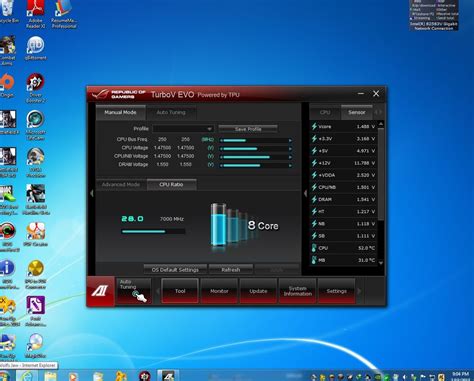Viewport: 474px width, 381px height.
Task: Collapse the sensor panel left arrow
Action: tap(305, 193)
